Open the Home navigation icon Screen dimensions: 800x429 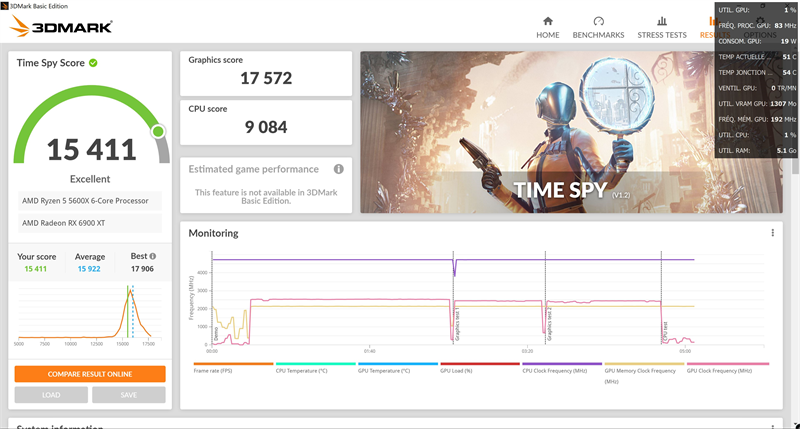tap(547, 21)
